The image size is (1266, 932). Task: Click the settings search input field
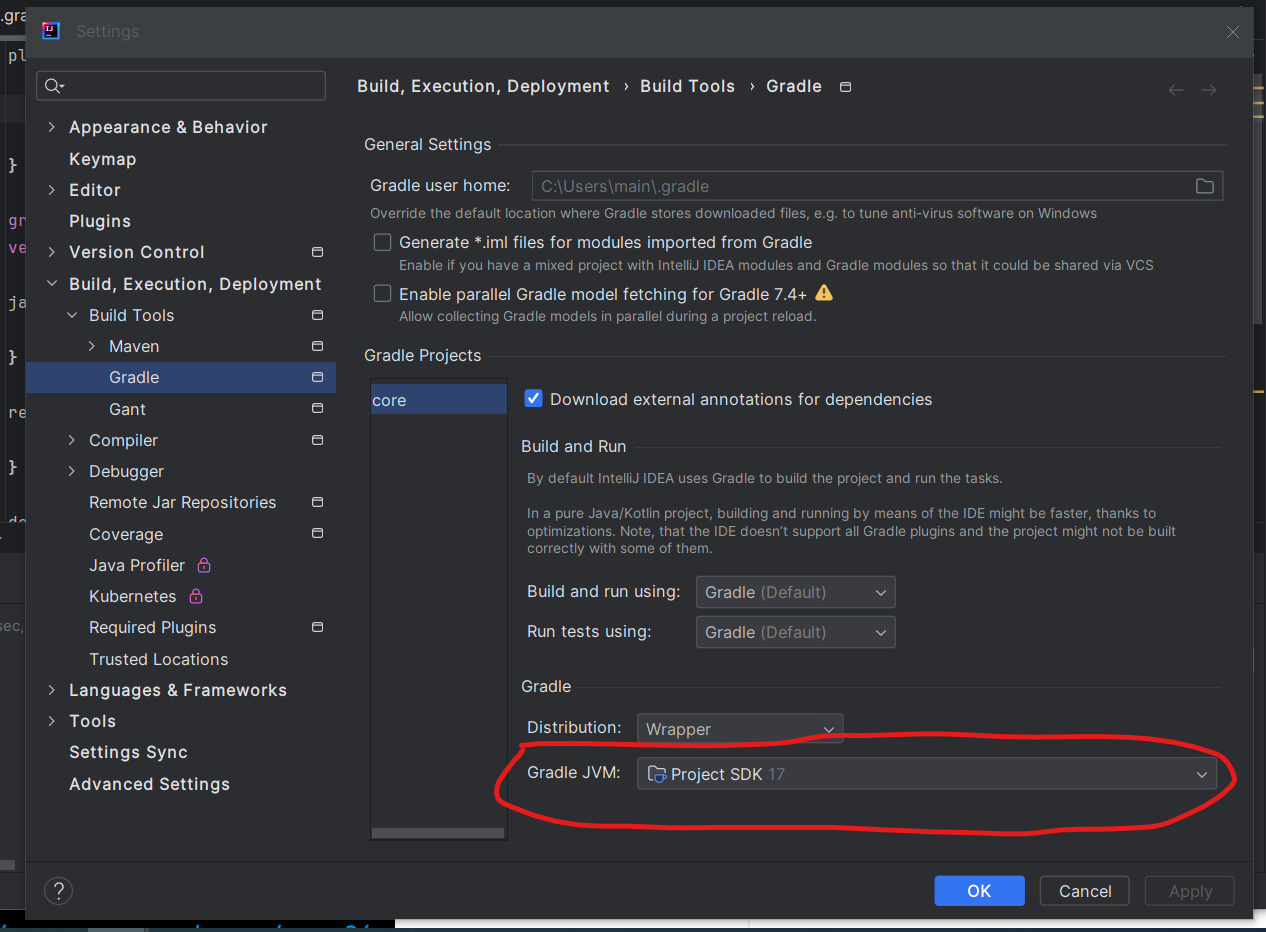(x=181, y=86)
